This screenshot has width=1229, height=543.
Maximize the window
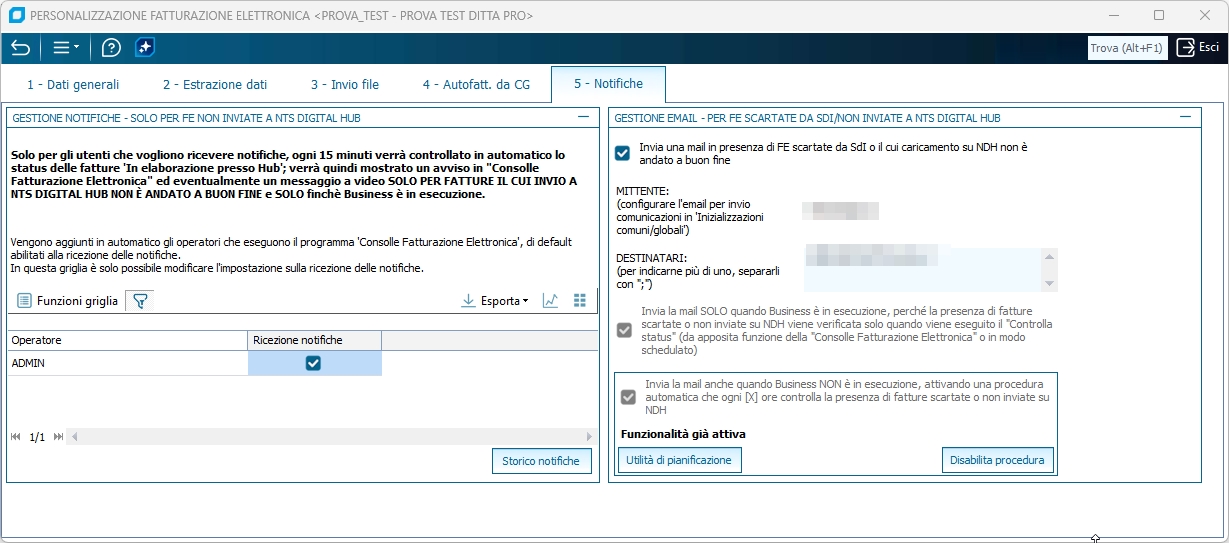[x=1159, y=16]
